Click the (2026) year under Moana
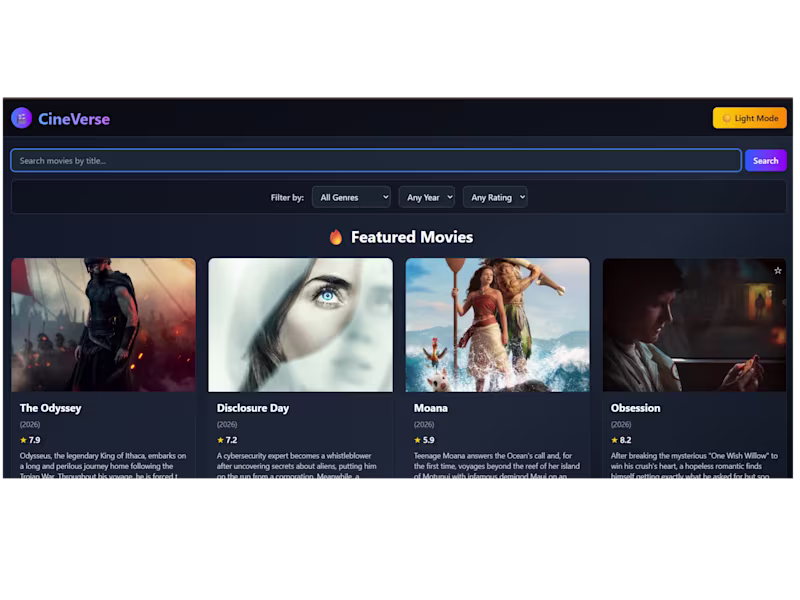The image size is (800, 600). pyautogui.click(x=424, y=424)
